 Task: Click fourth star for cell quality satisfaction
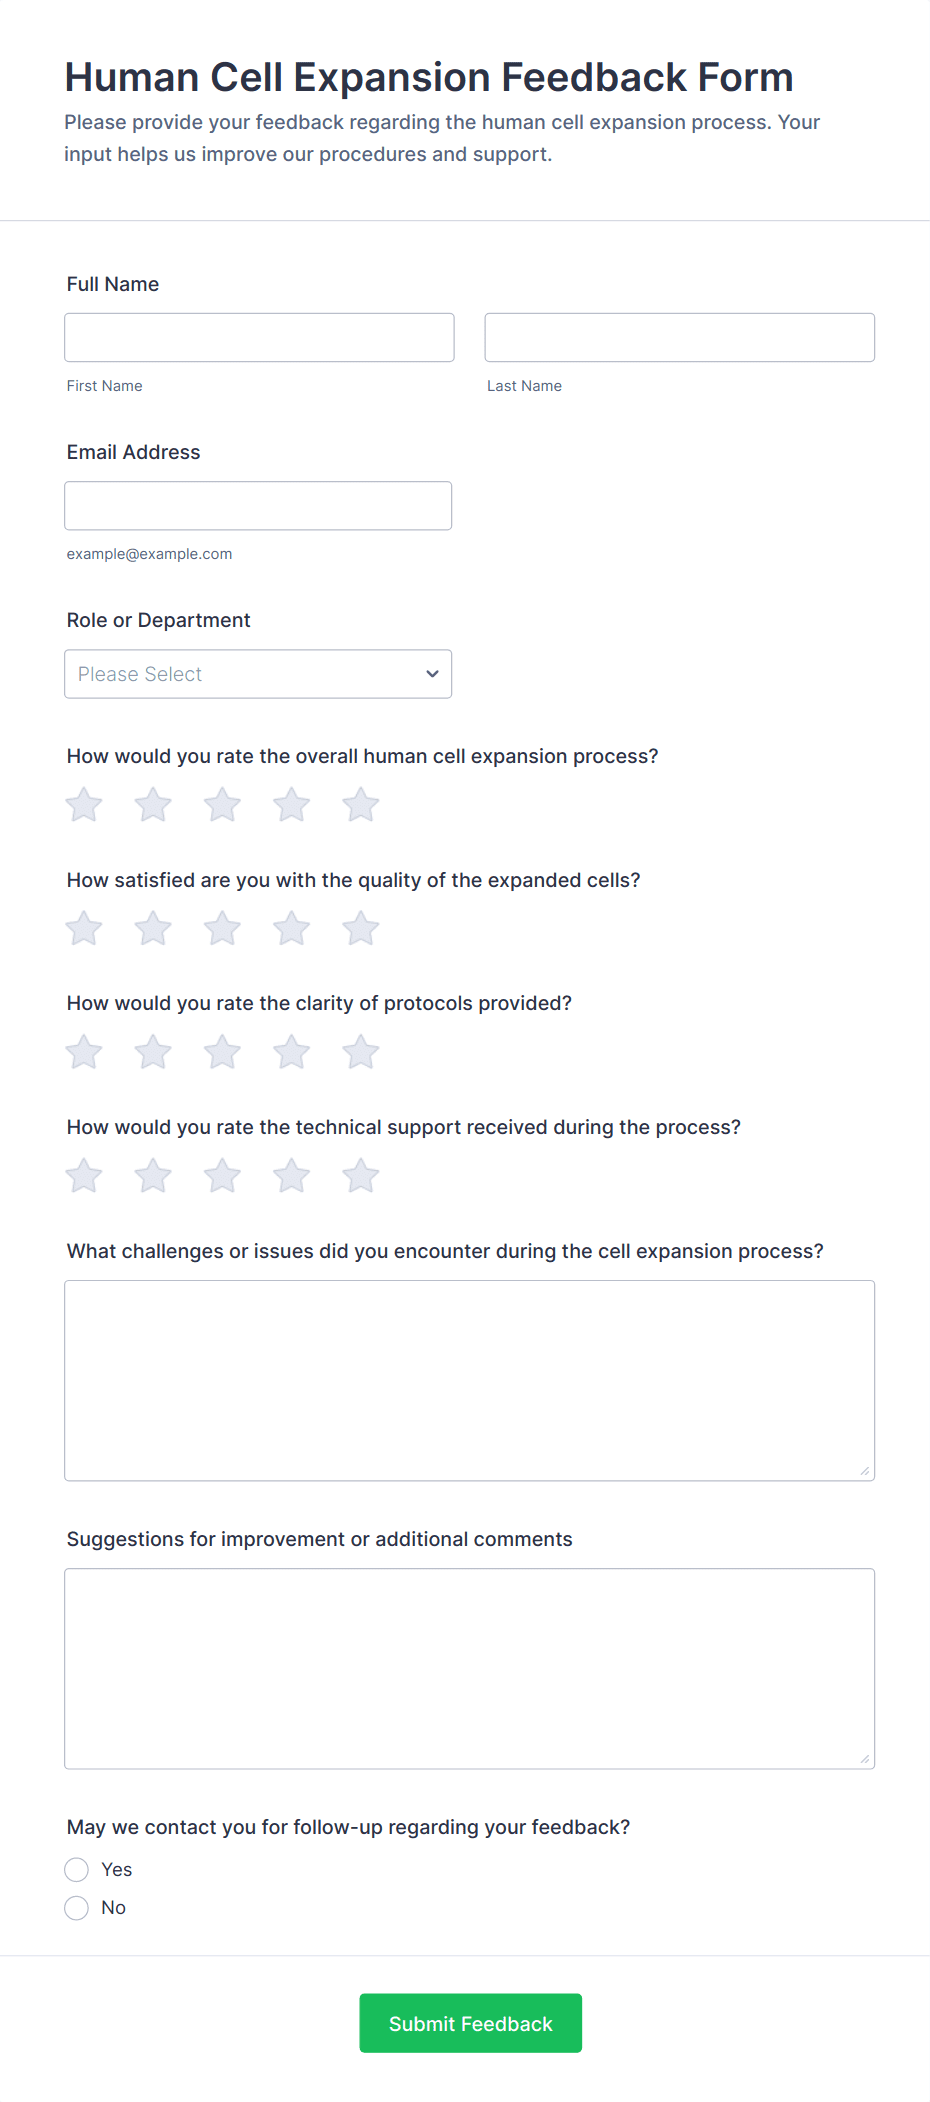coord(291,929)
